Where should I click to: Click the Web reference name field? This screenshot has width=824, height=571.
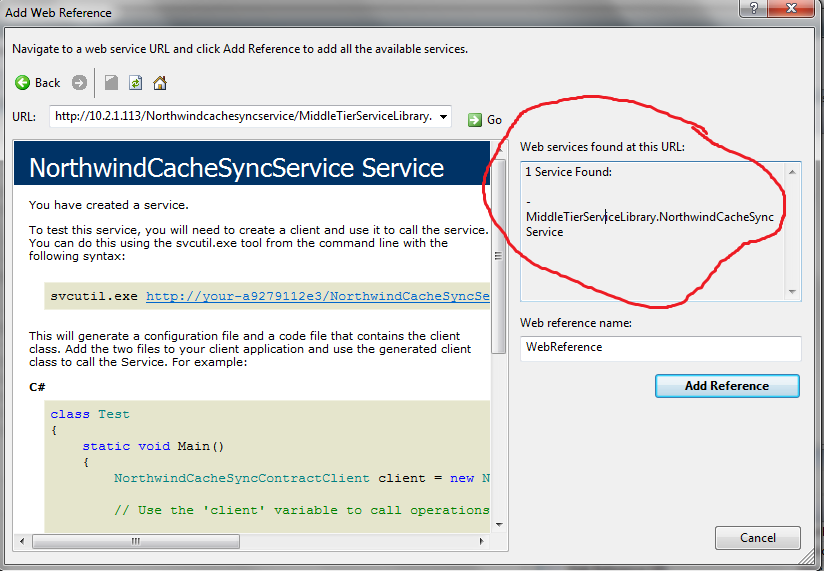coord(661,347)
